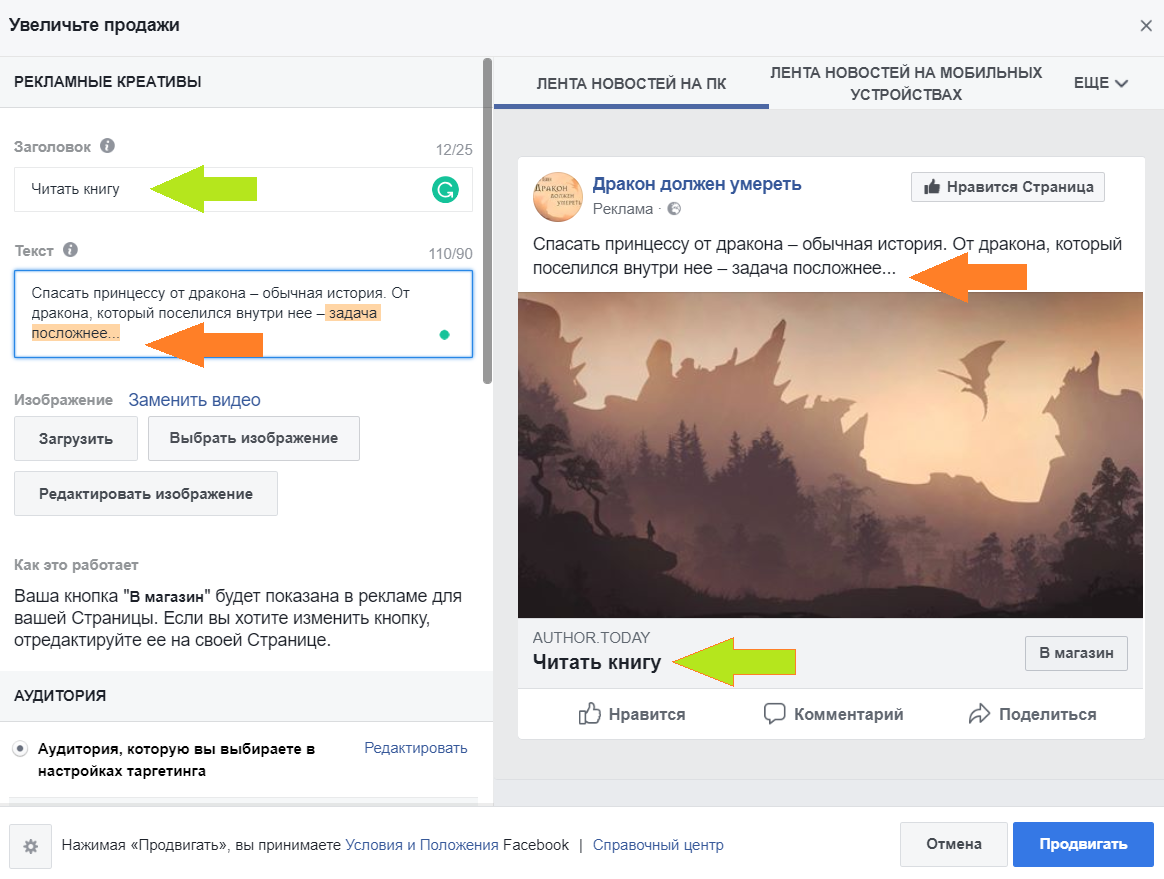Select the targeting audience radio button
This screenshot has height=879, width=1164.
[x=20, y=748]
